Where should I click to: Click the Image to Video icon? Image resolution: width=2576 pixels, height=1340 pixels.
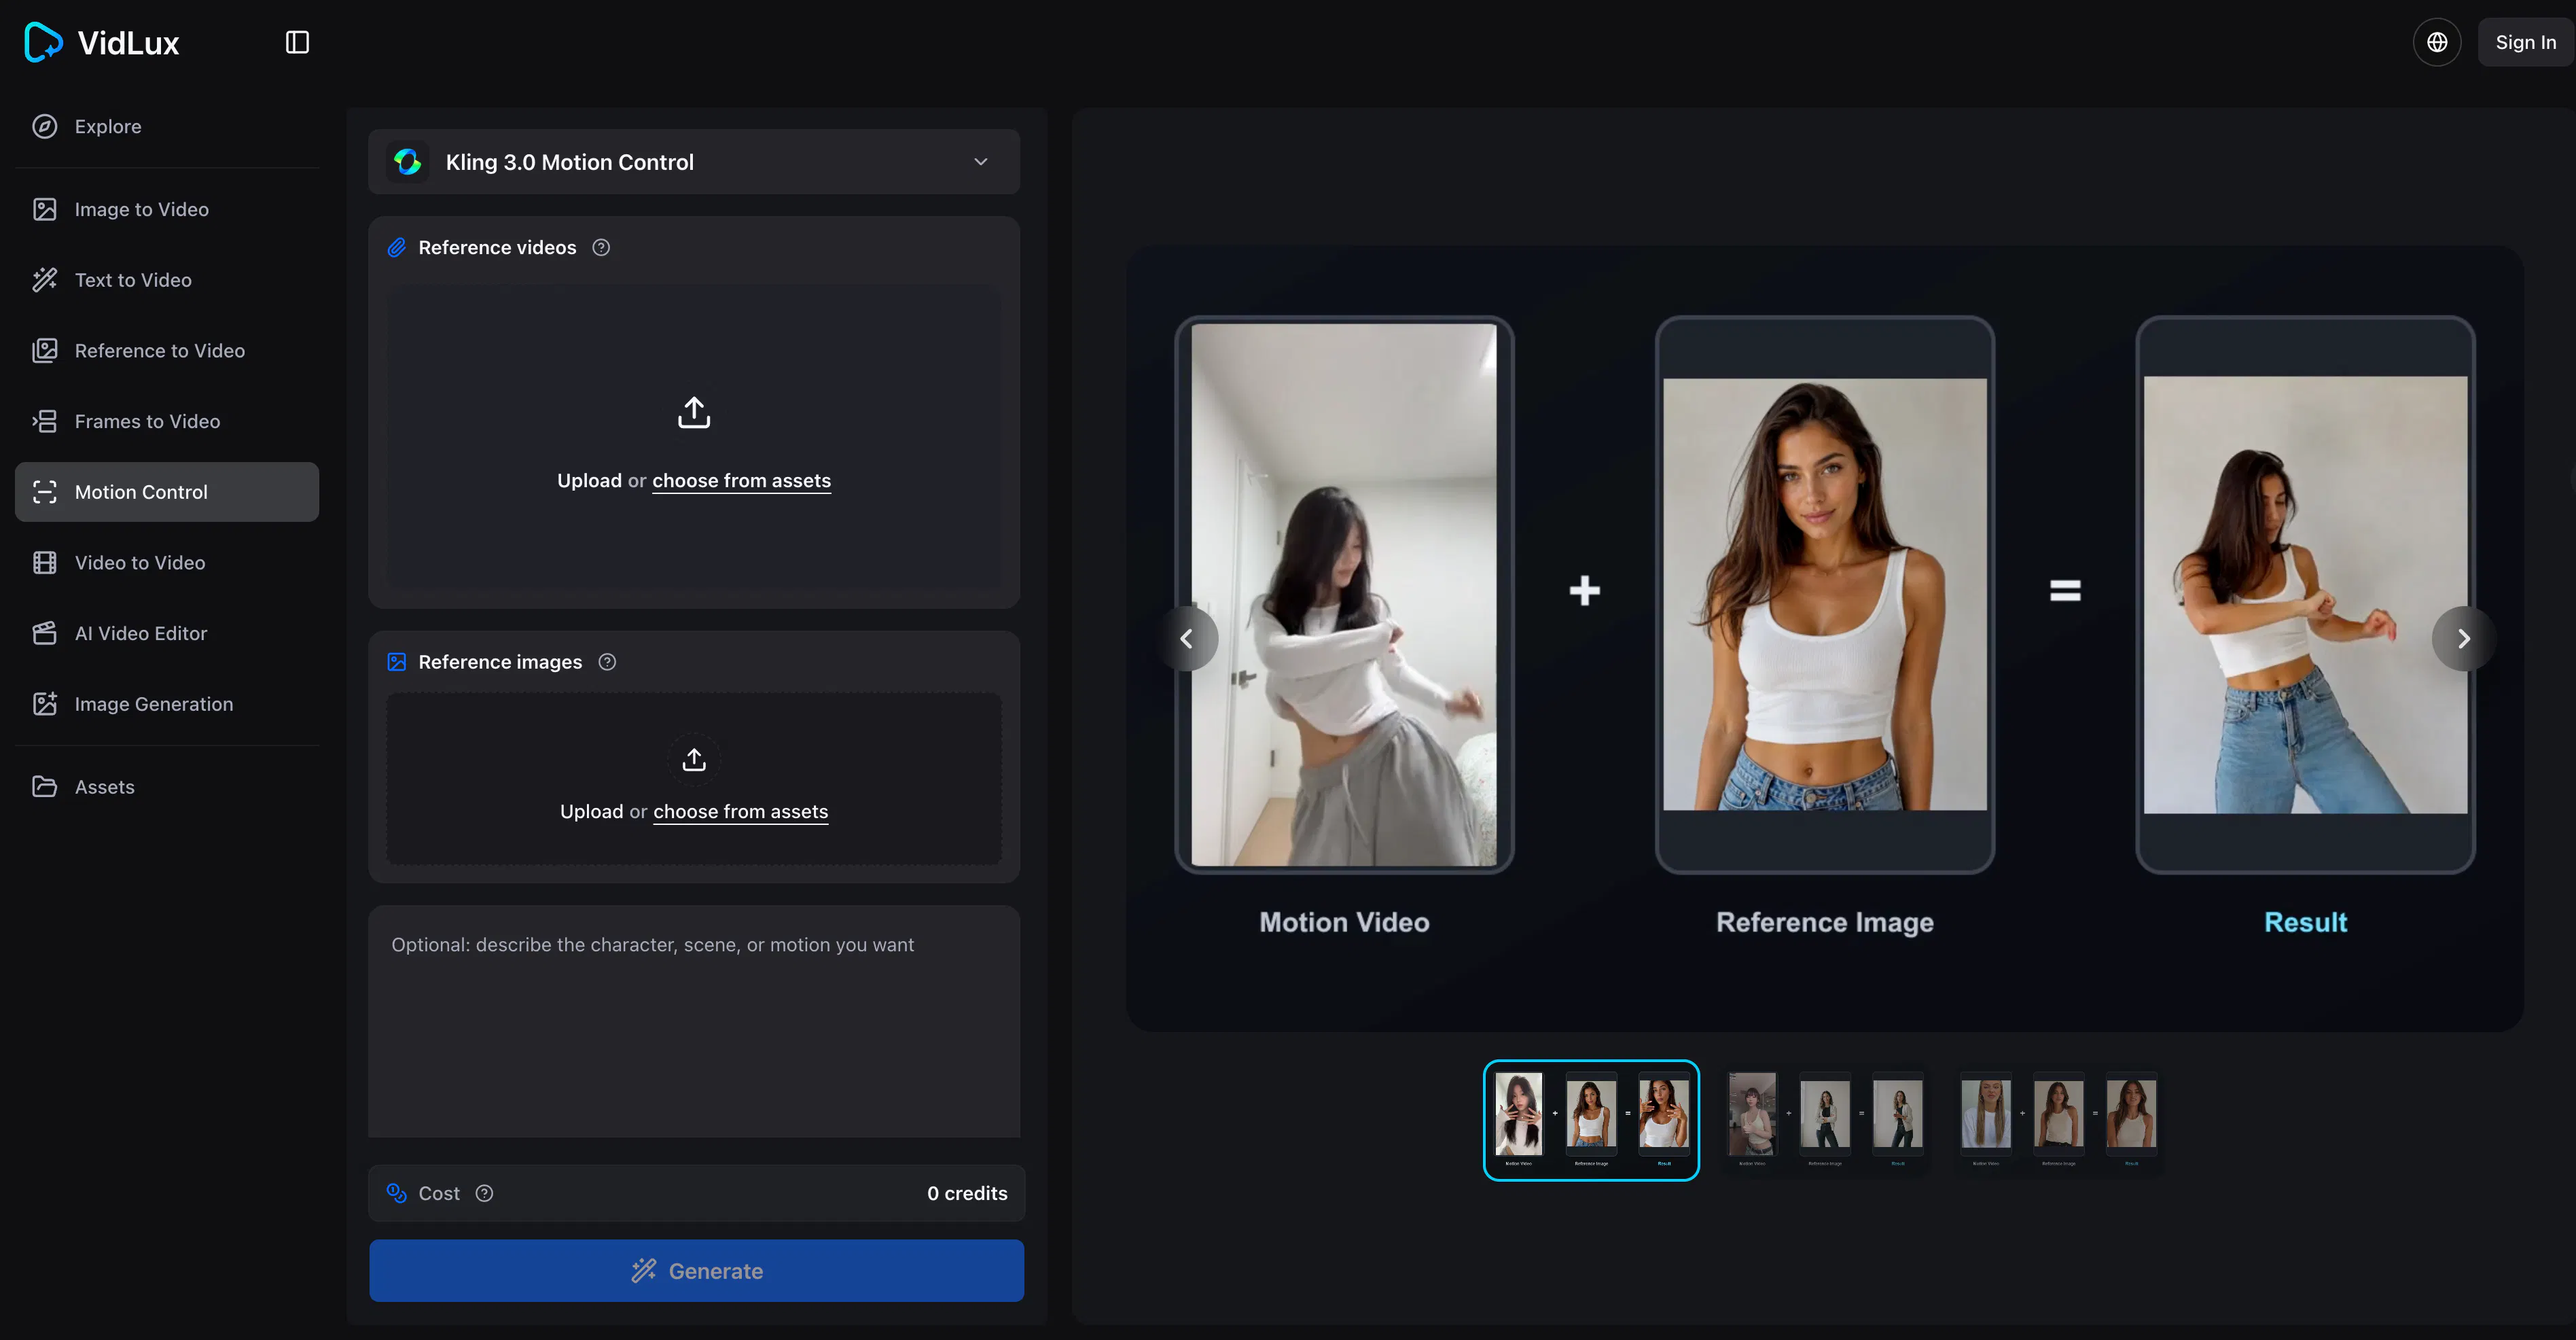(x=45, y=209)
